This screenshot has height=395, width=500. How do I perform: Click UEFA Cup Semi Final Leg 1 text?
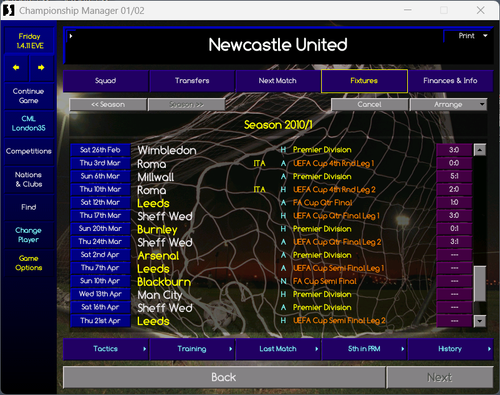338,268
